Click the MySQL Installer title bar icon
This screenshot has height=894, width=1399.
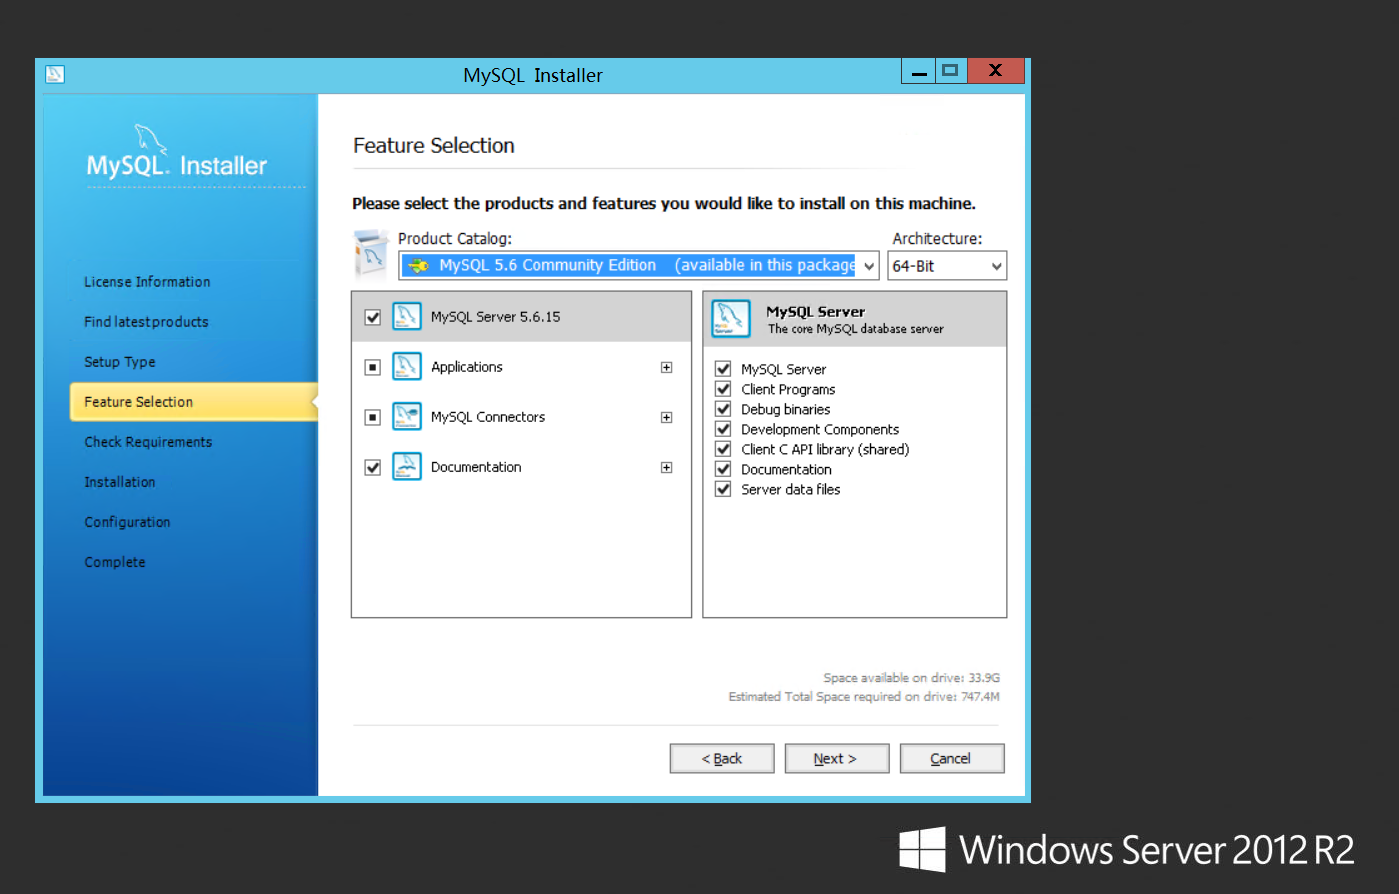[55, 74]
